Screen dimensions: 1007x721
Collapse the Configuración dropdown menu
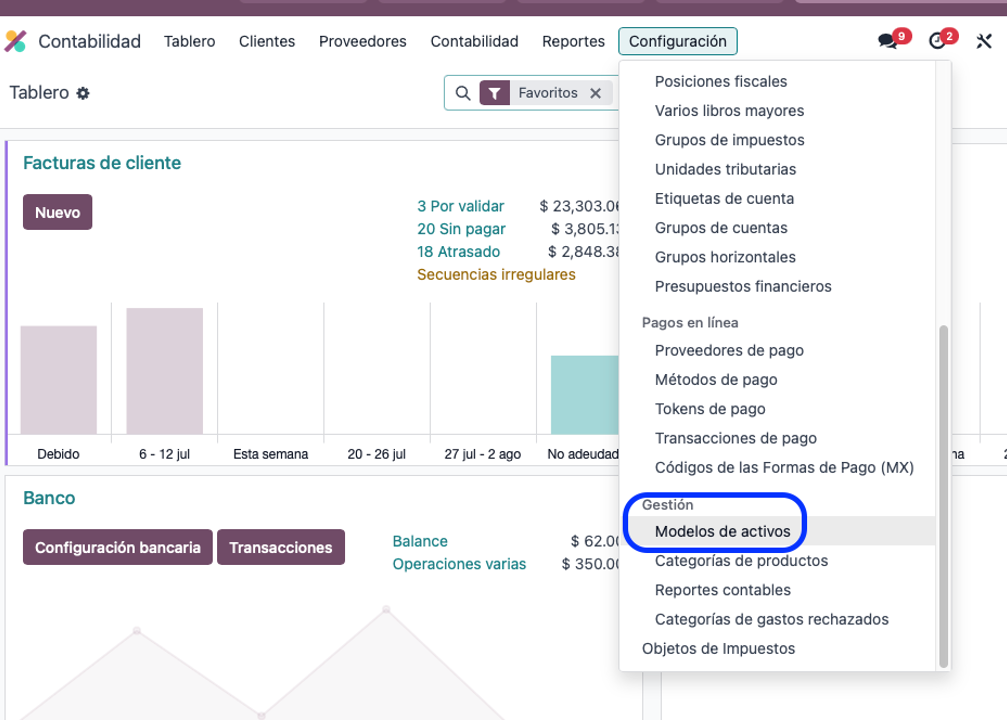[678, 41]
